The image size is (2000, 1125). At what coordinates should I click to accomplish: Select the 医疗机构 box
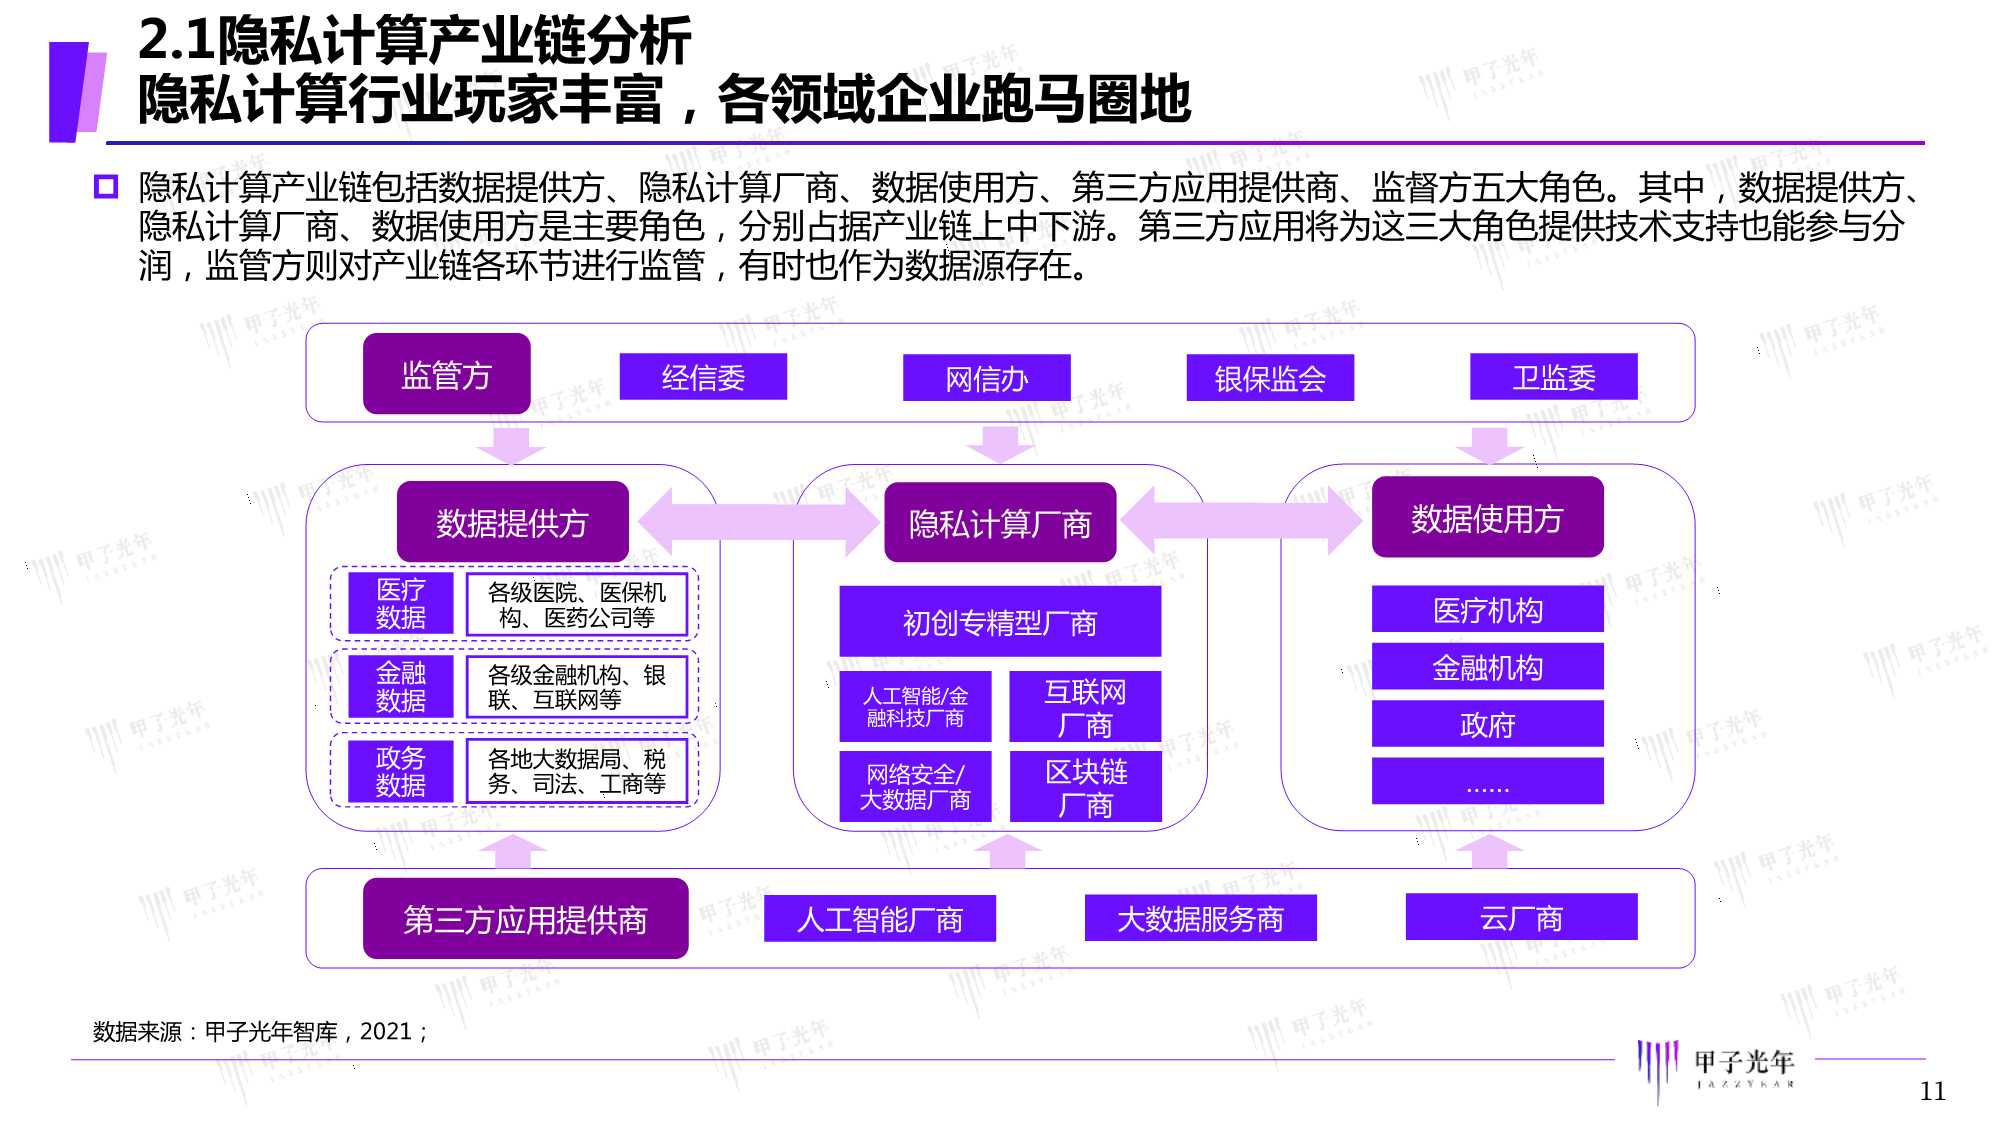pyautogui.click(x=1487, y=609)
